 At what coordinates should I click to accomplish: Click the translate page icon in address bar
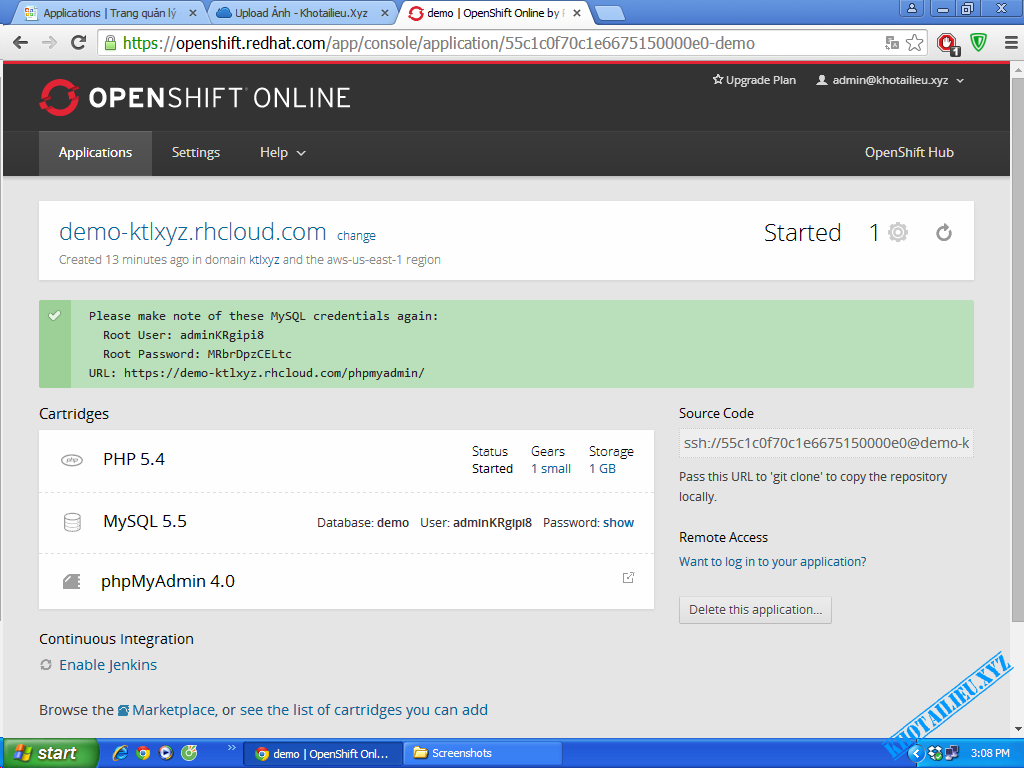pos(892,43)
